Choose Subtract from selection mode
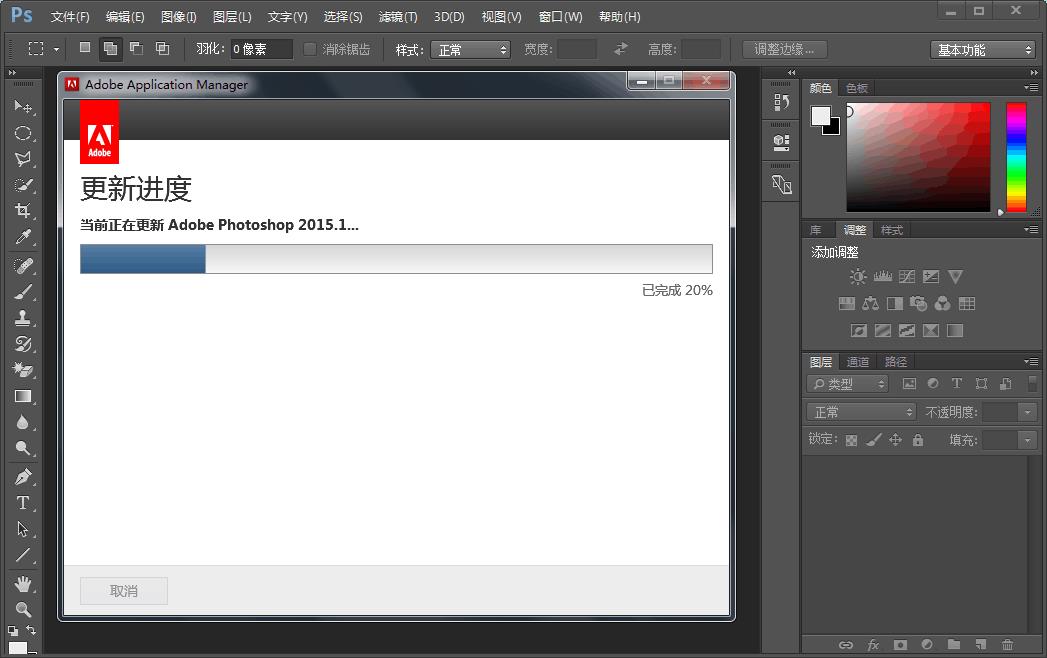This screenshot has height=658, width=1047. (136, 48)
